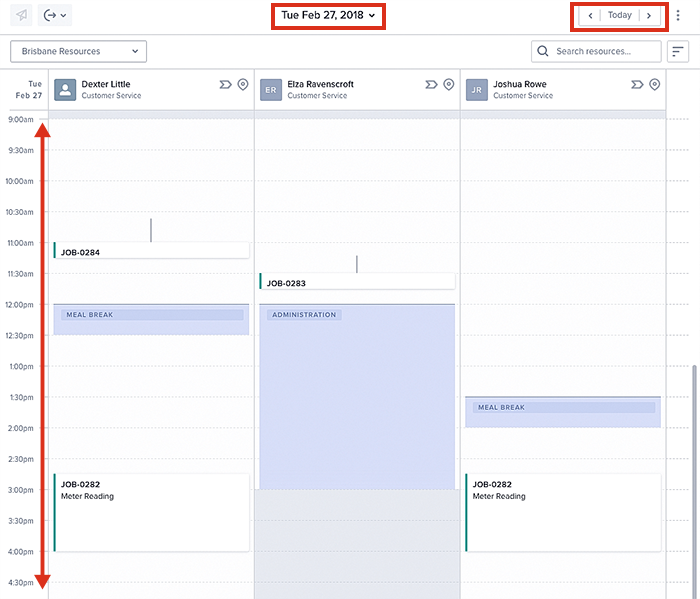Open the export arrow dropdown
The height and width of the screenshot is (599, 700).
click(55, 15)
